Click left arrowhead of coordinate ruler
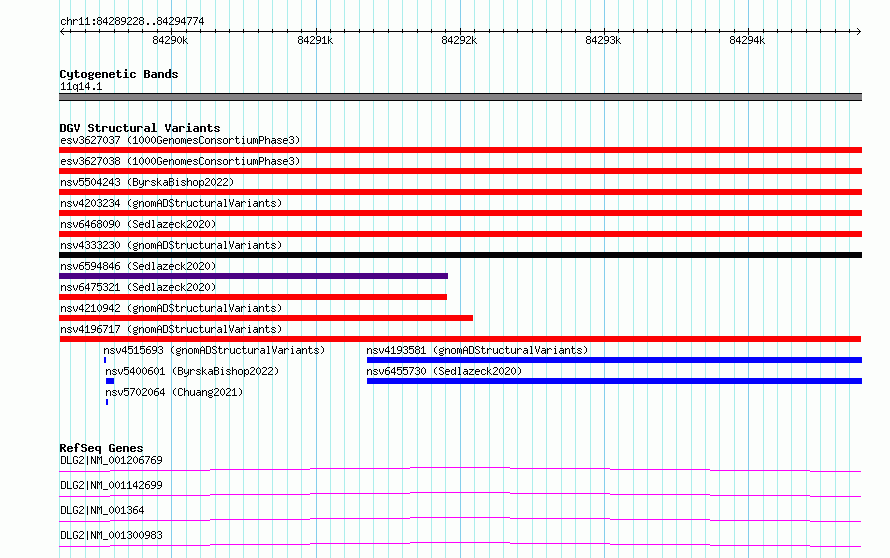This screenshot has height=558, width=890. (62, 31)
